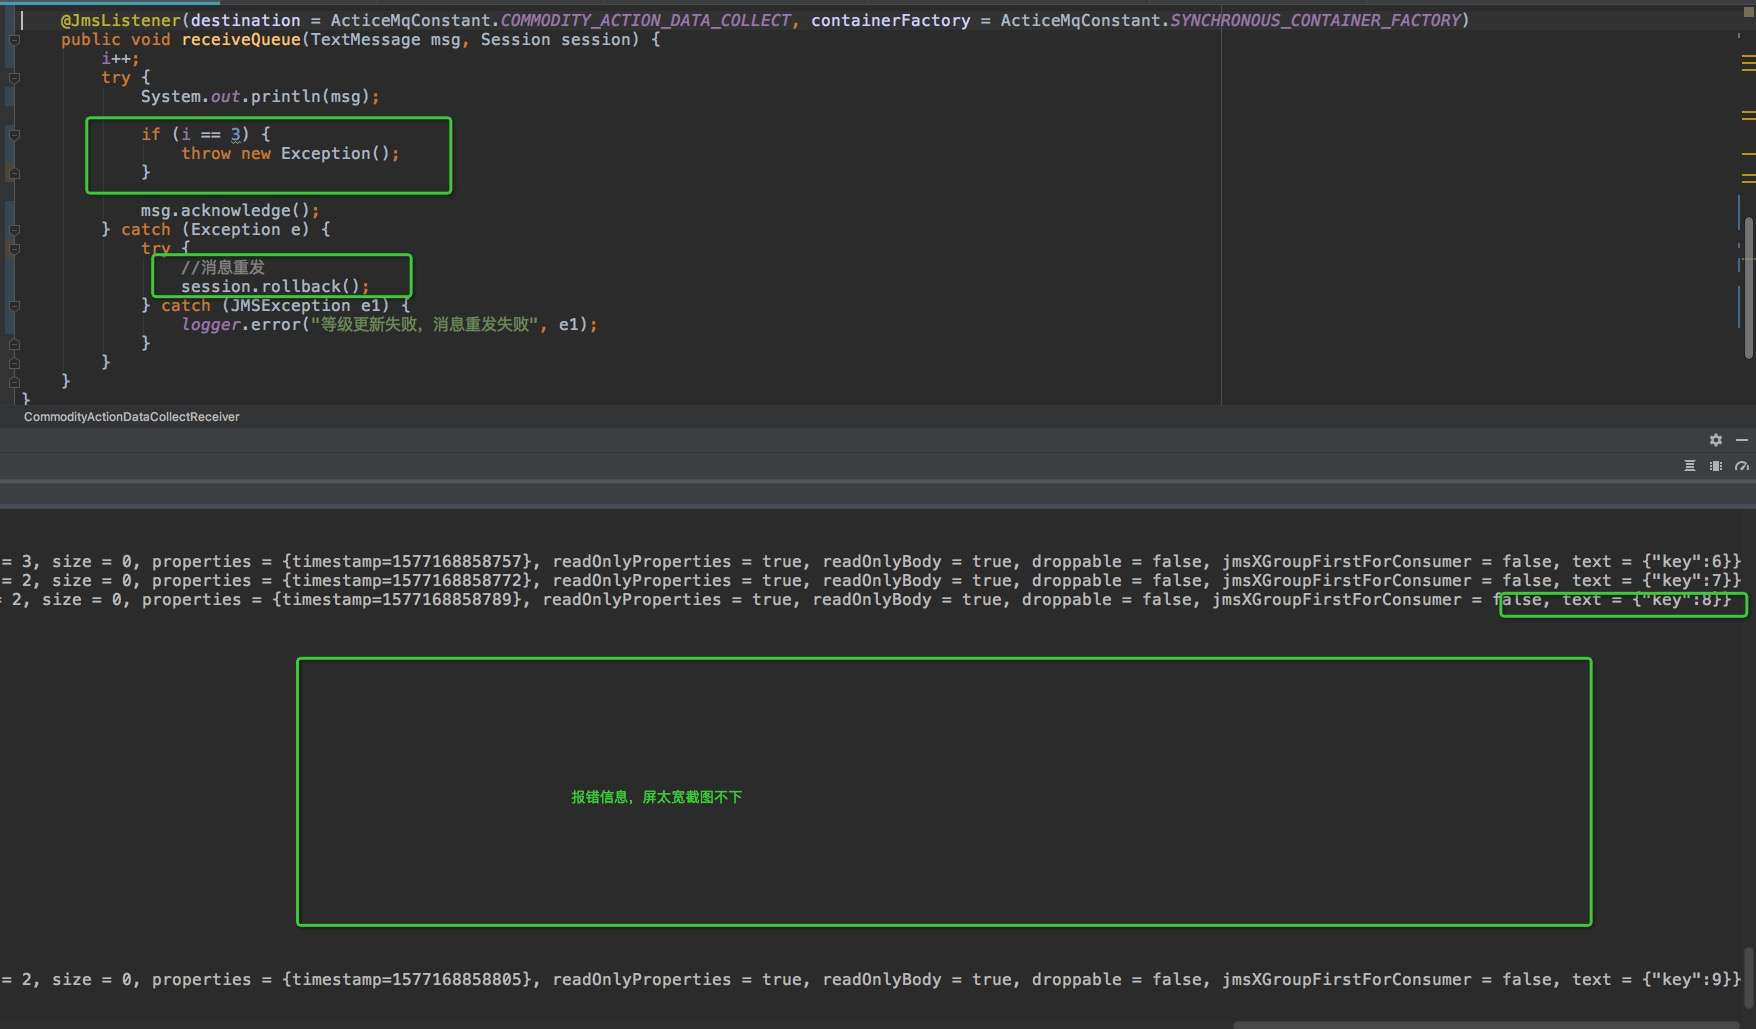The image size is (1756, 1029).
Task: Click the stacked-lines layout icon in console toolbar
Action: (1690, 466)
